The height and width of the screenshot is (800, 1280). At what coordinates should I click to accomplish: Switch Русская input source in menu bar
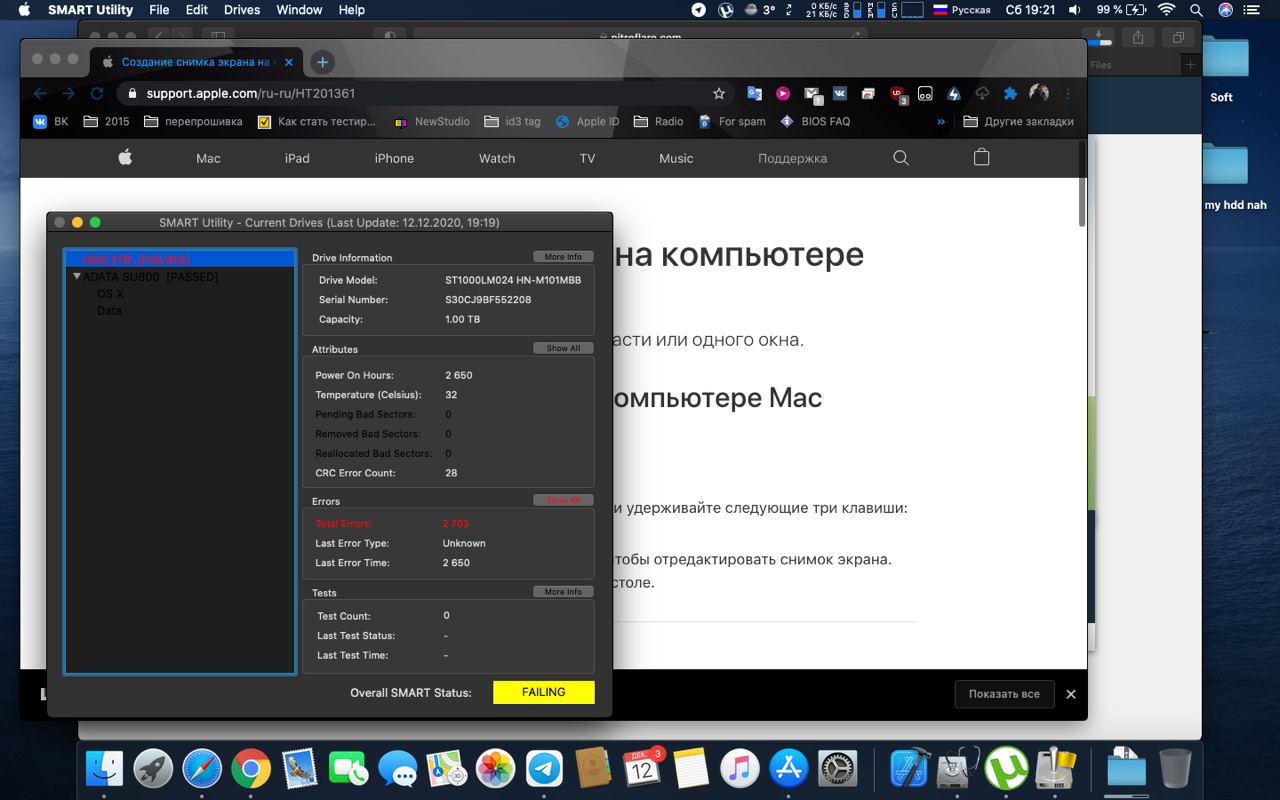click(x=961, y=10)
